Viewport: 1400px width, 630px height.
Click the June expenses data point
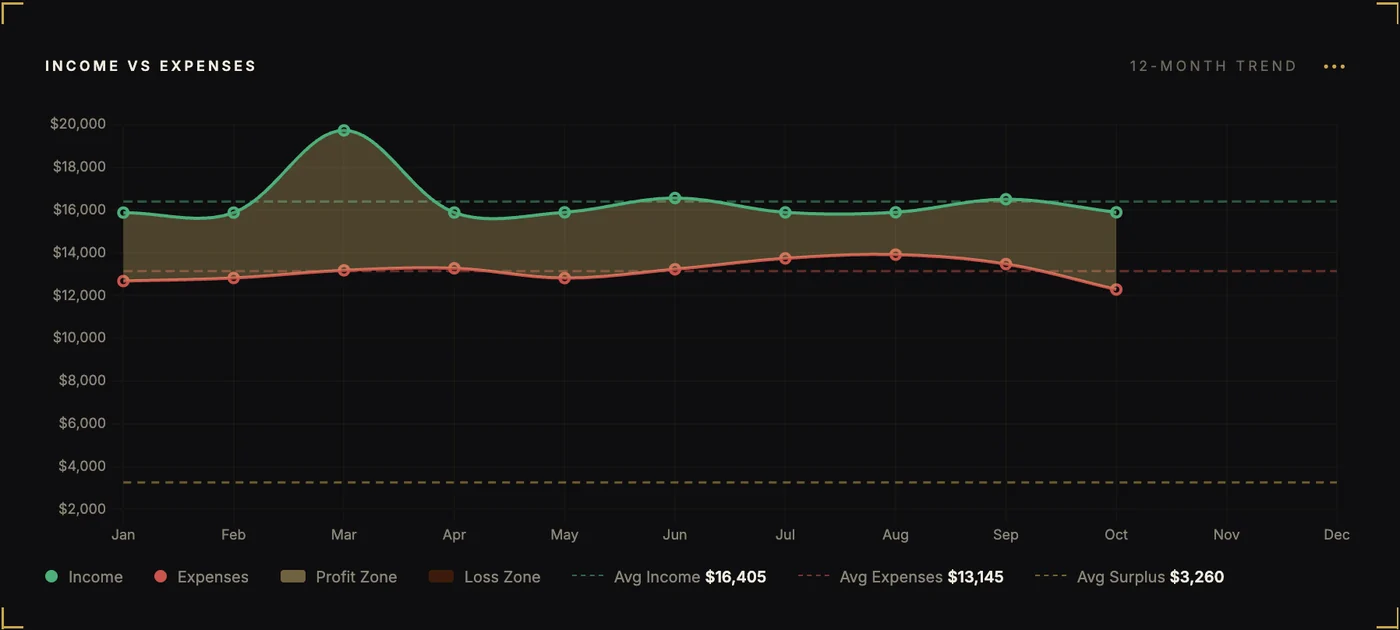(x=675, y=269)
